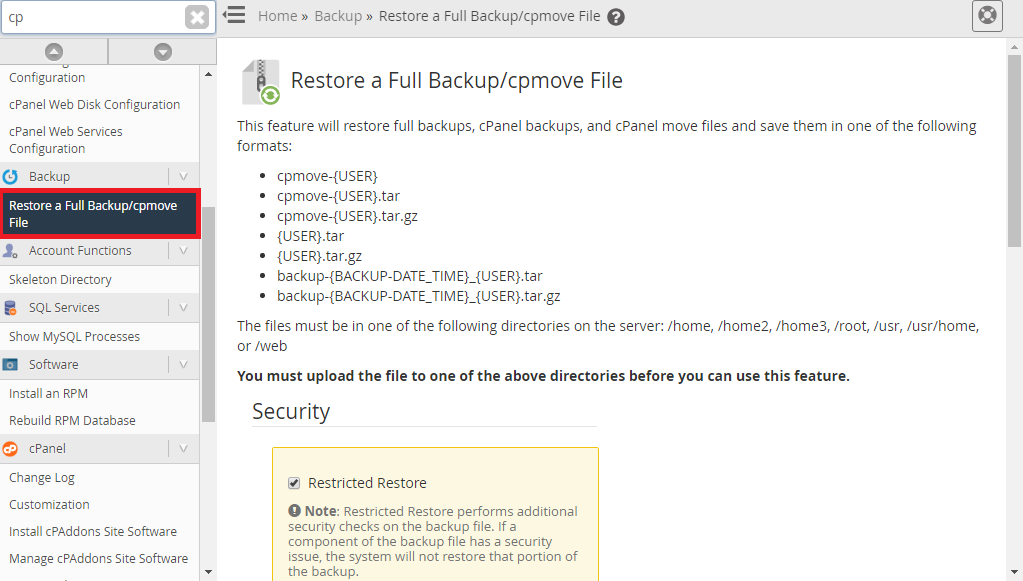Screen dimensions: 1023x581
Task: Click the Account Functions section icon
Action: (11, 251)
